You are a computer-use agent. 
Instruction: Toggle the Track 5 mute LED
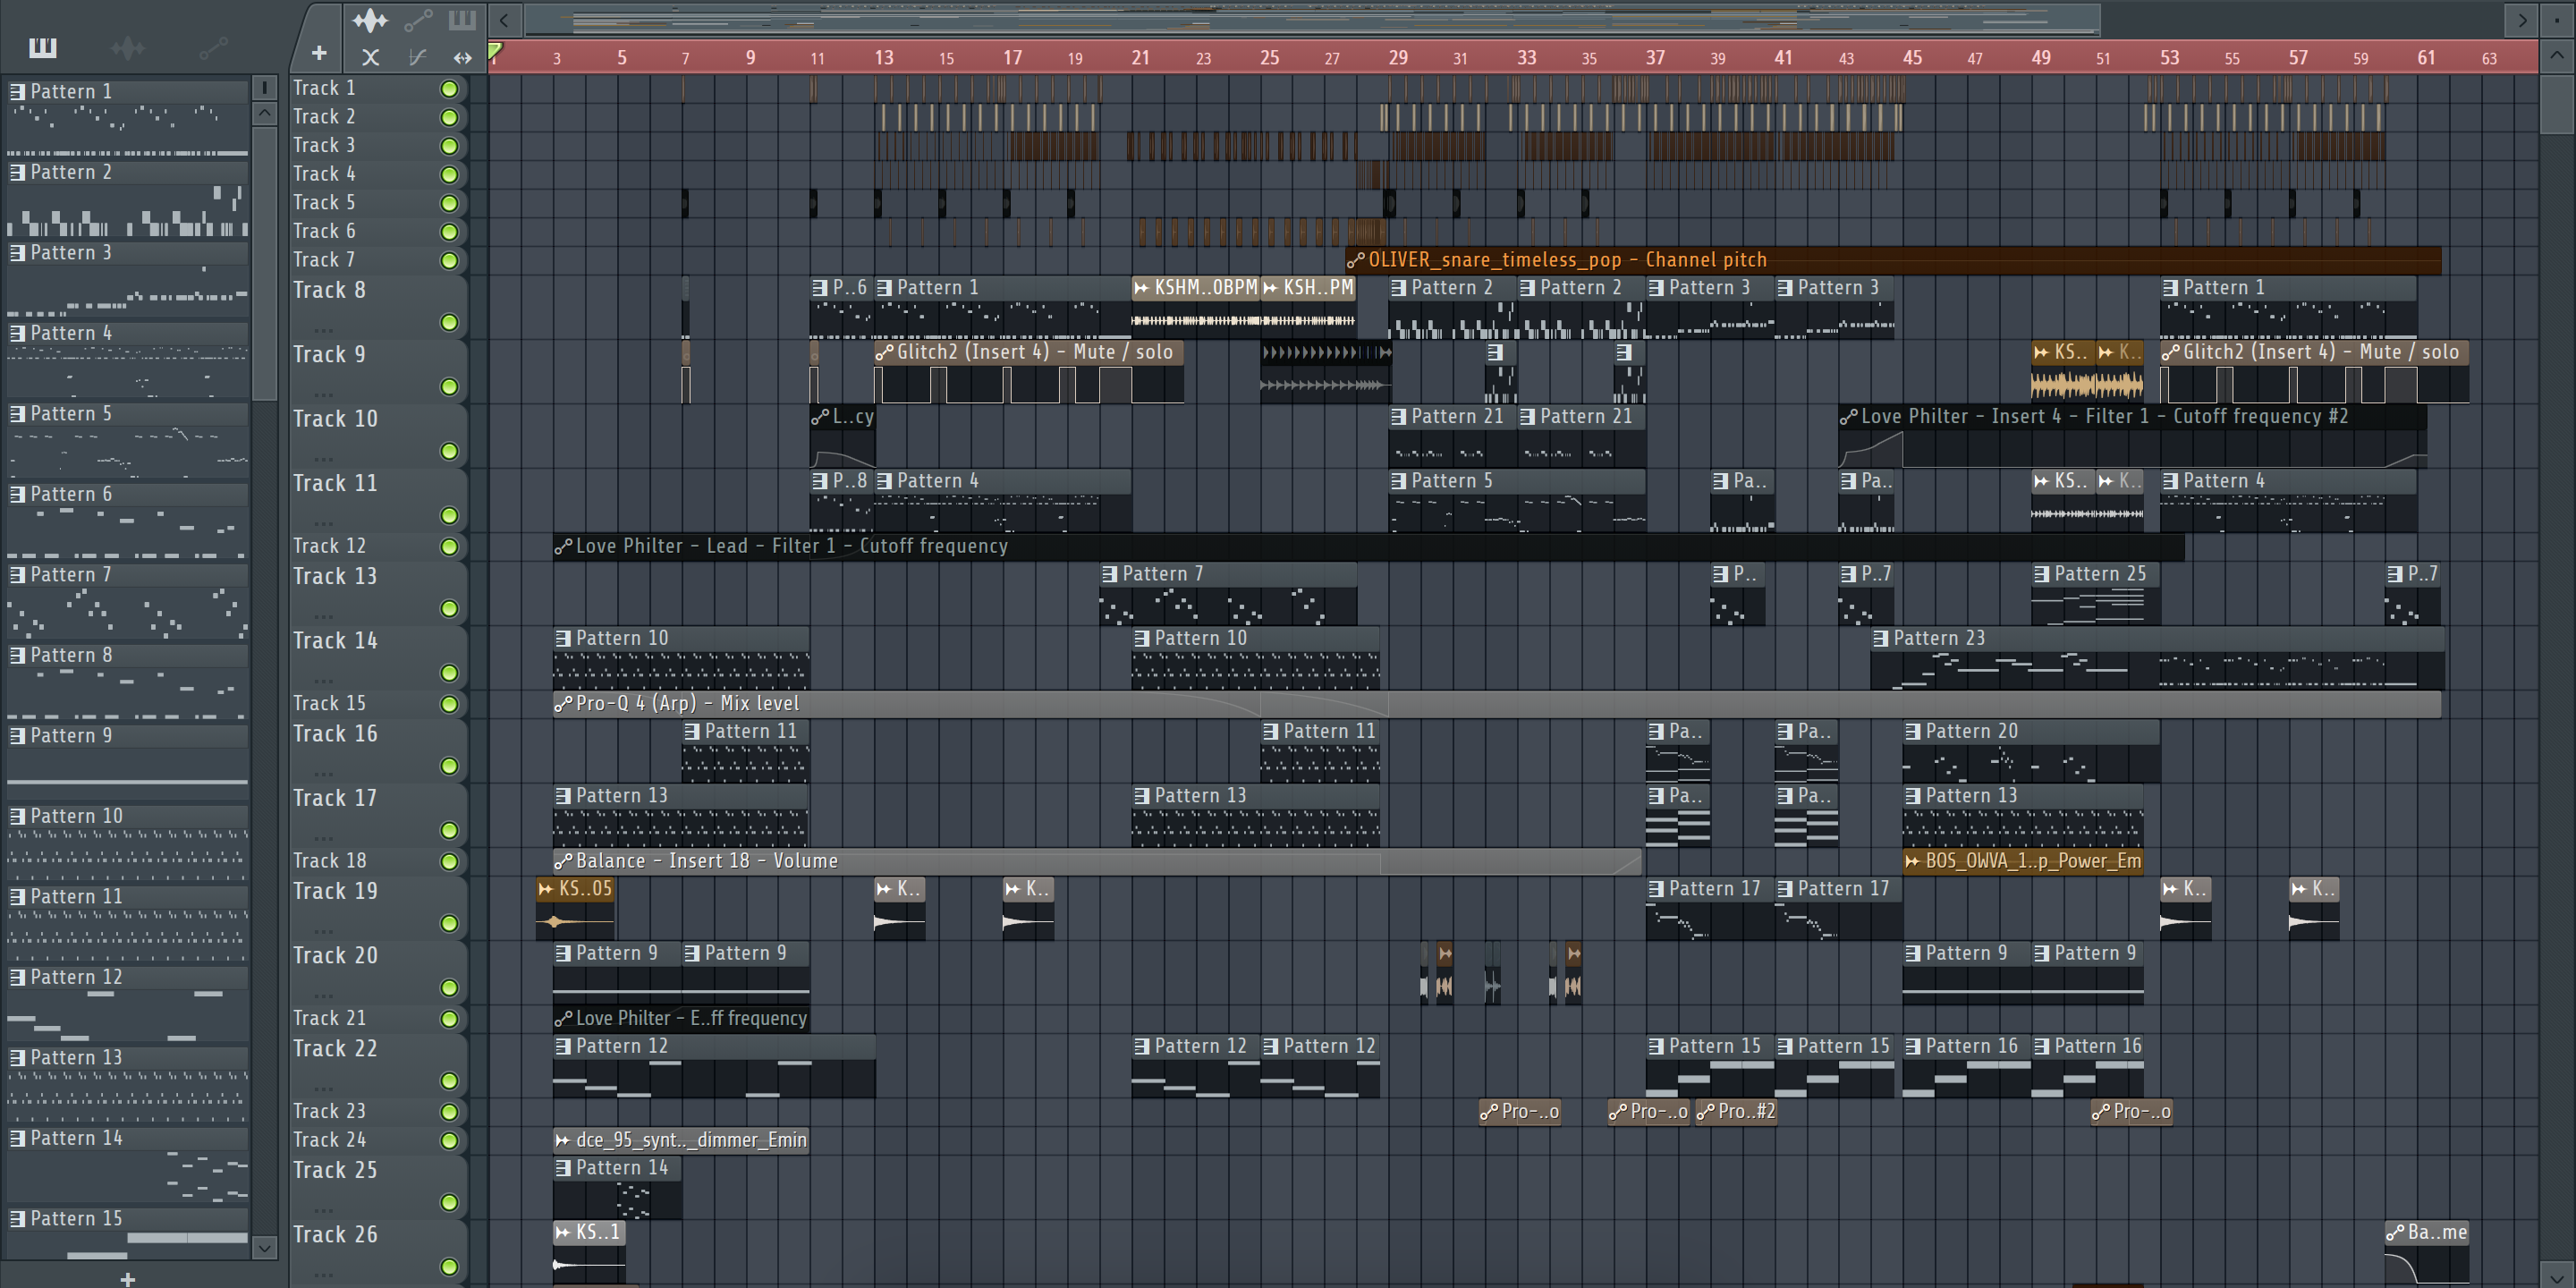[x=450, y=203]
